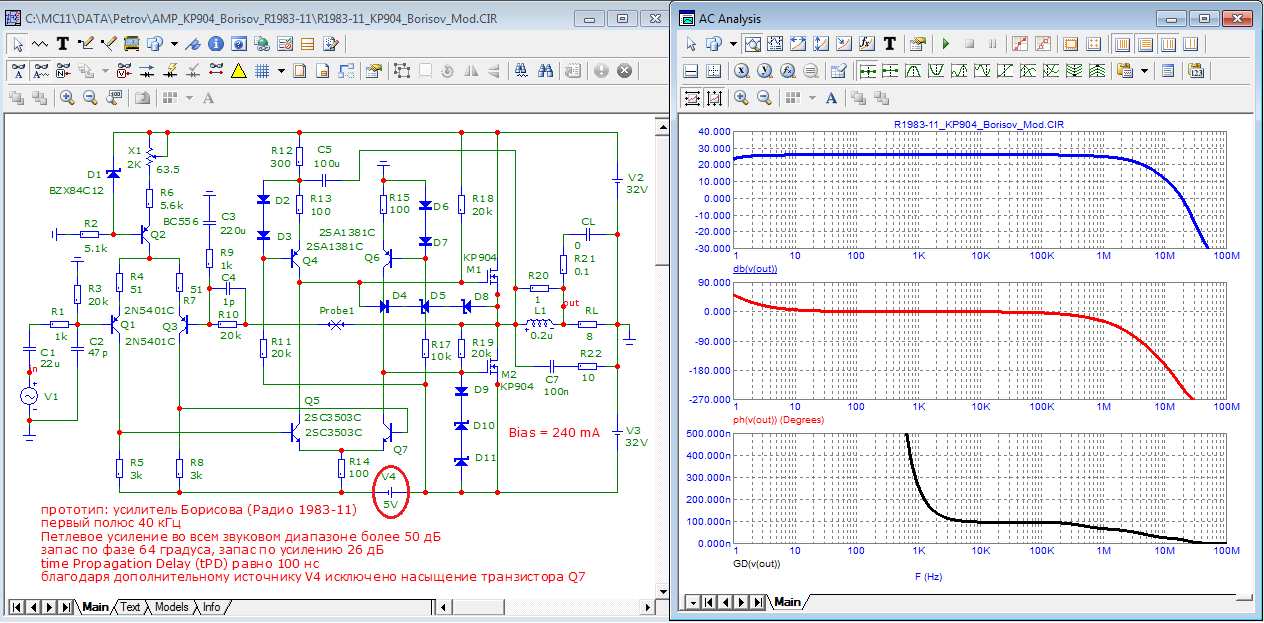Zoom in on the schematic with magnifier plus
Image resolution: width=1264 pixels, height=623 pixels.
(x=67, y=98)
